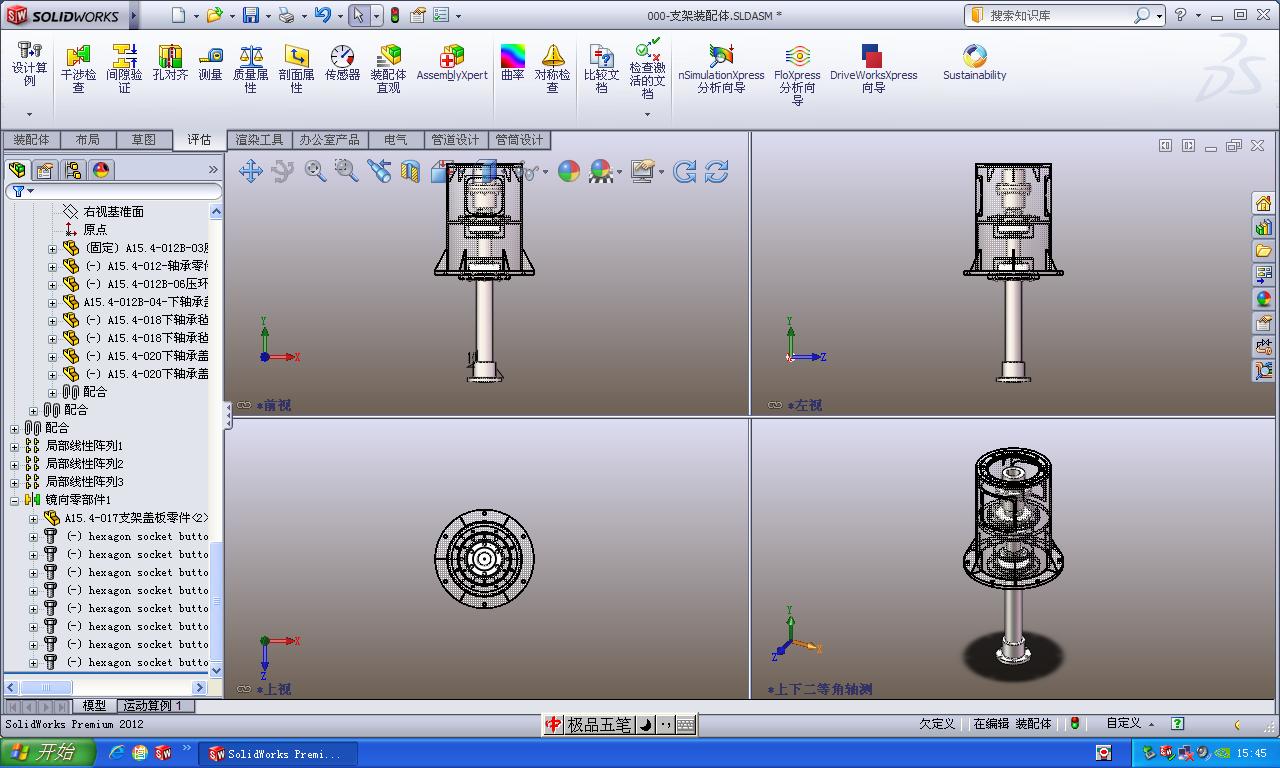Launch AssemblyXpert

click(x=452, y=62)
